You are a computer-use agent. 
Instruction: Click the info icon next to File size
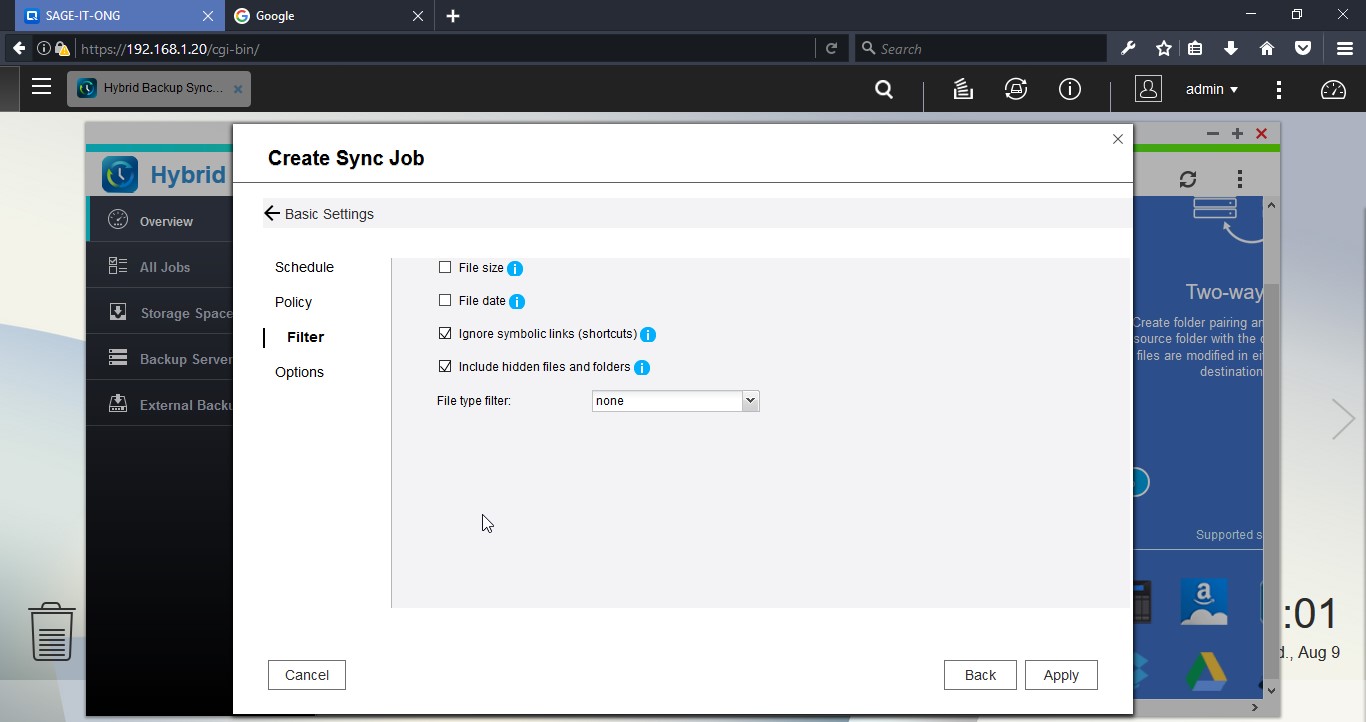[515, 269]
